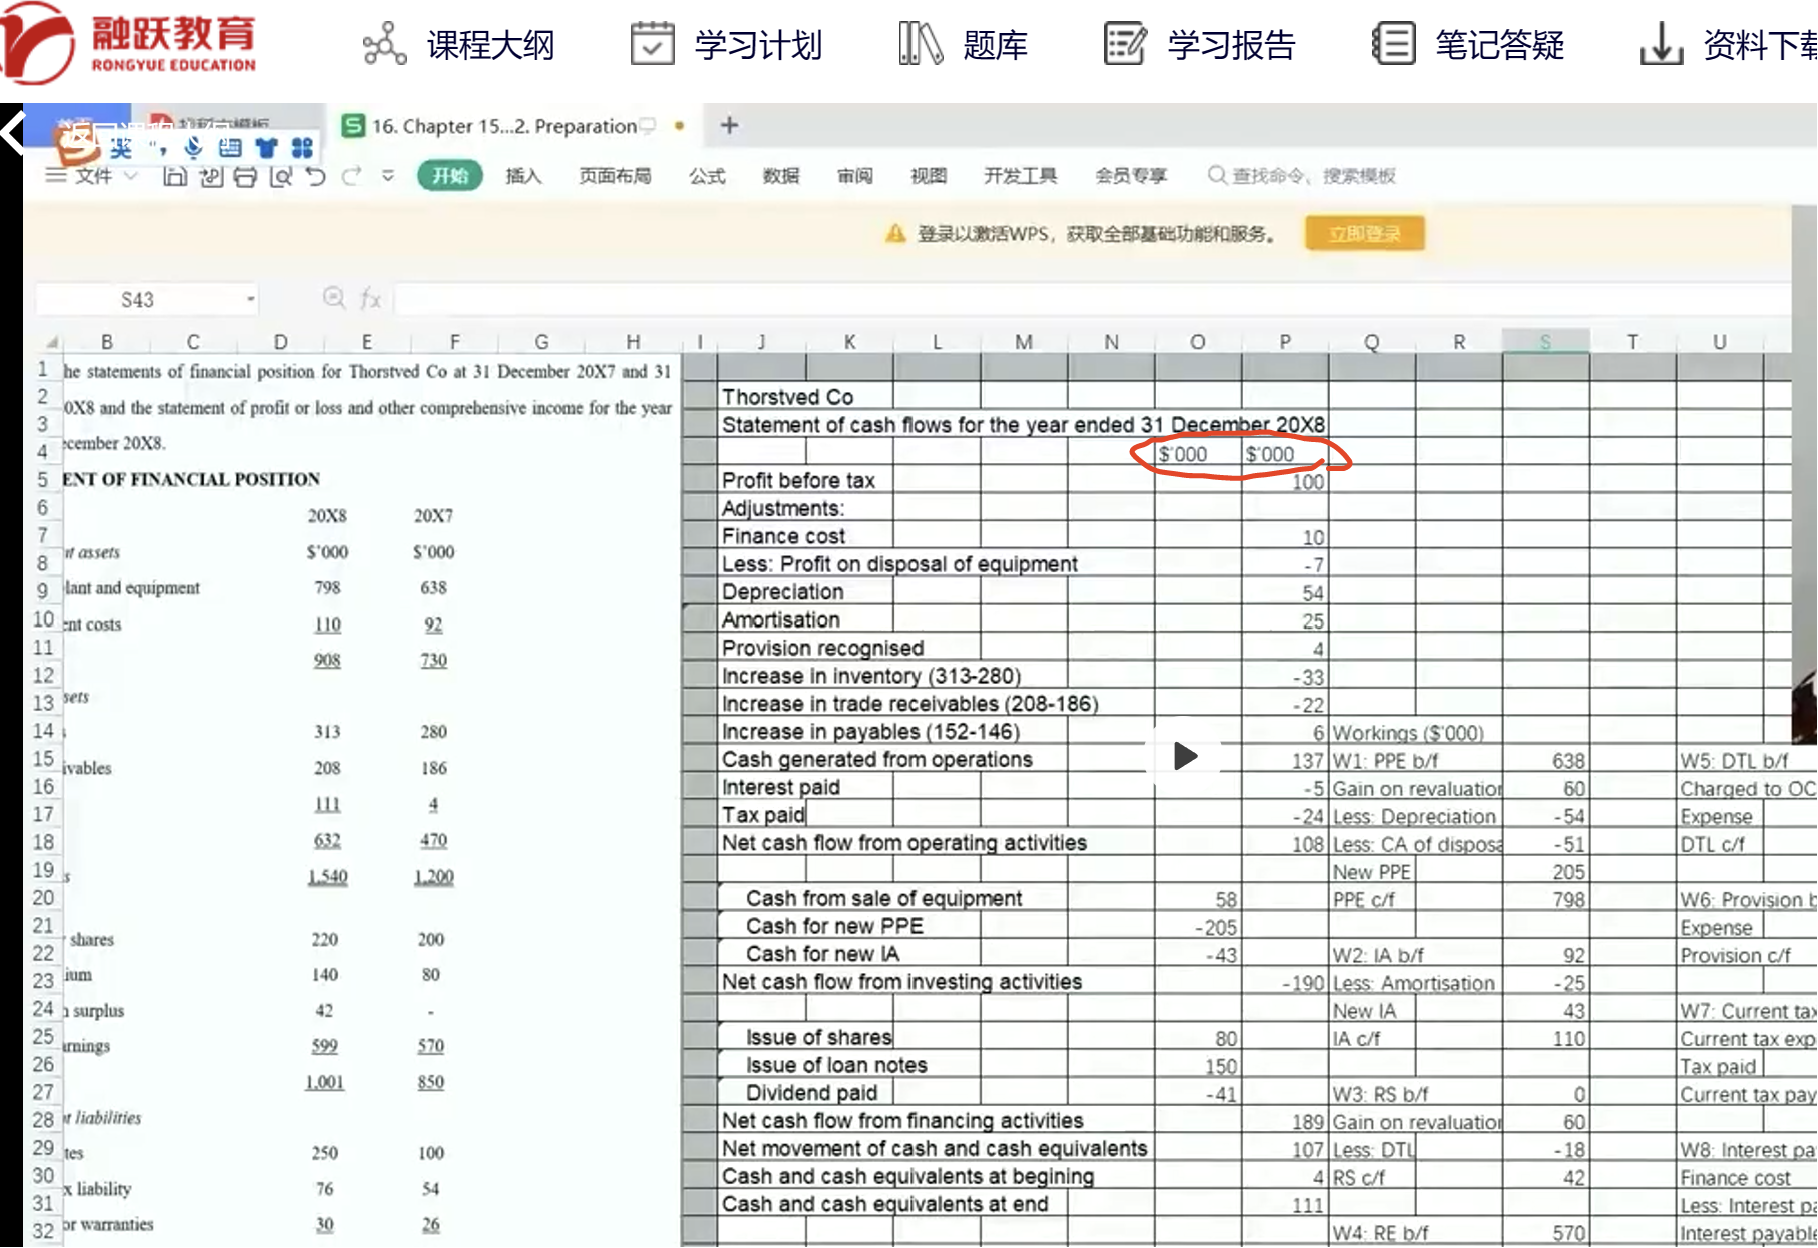Click the keyboard icon in input method bar

tap(230, 149)
